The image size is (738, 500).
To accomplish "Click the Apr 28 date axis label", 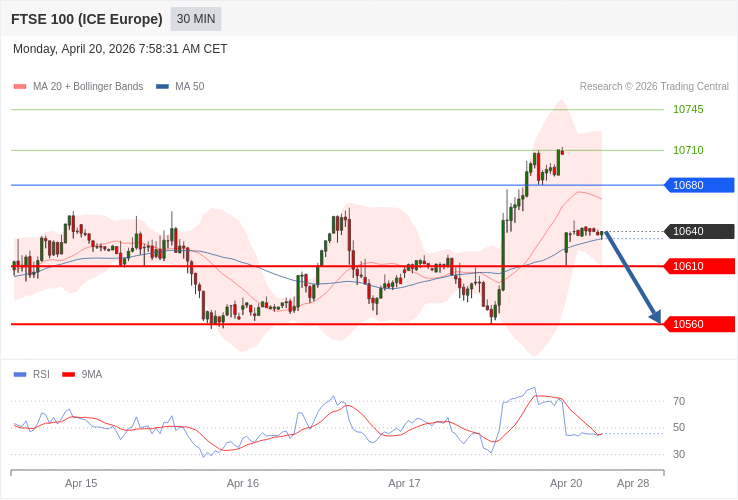I will pos(633,484).
